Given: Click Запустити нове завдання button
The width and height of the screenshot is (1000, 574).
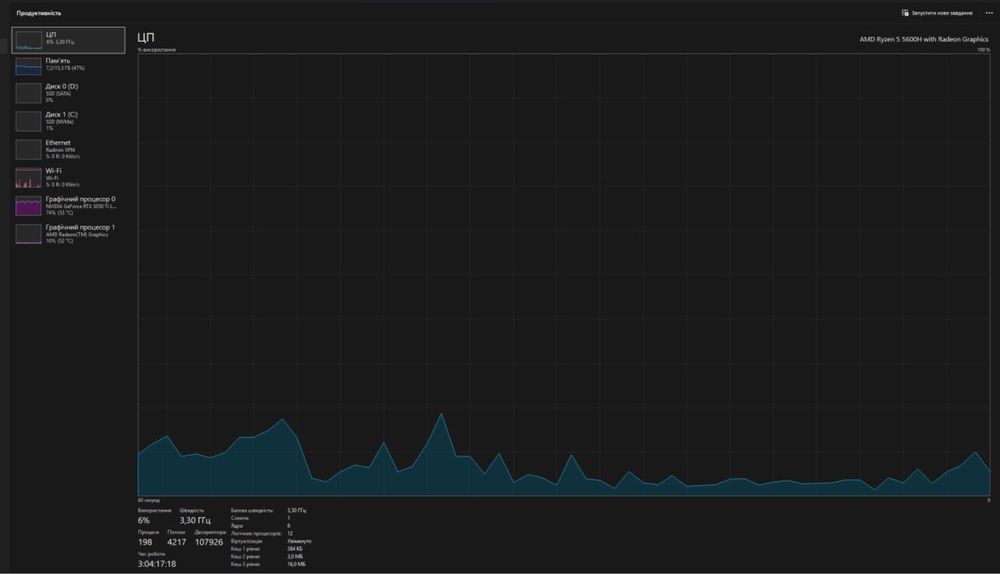Looking at the screenshot, I should [x=937, y=13].
